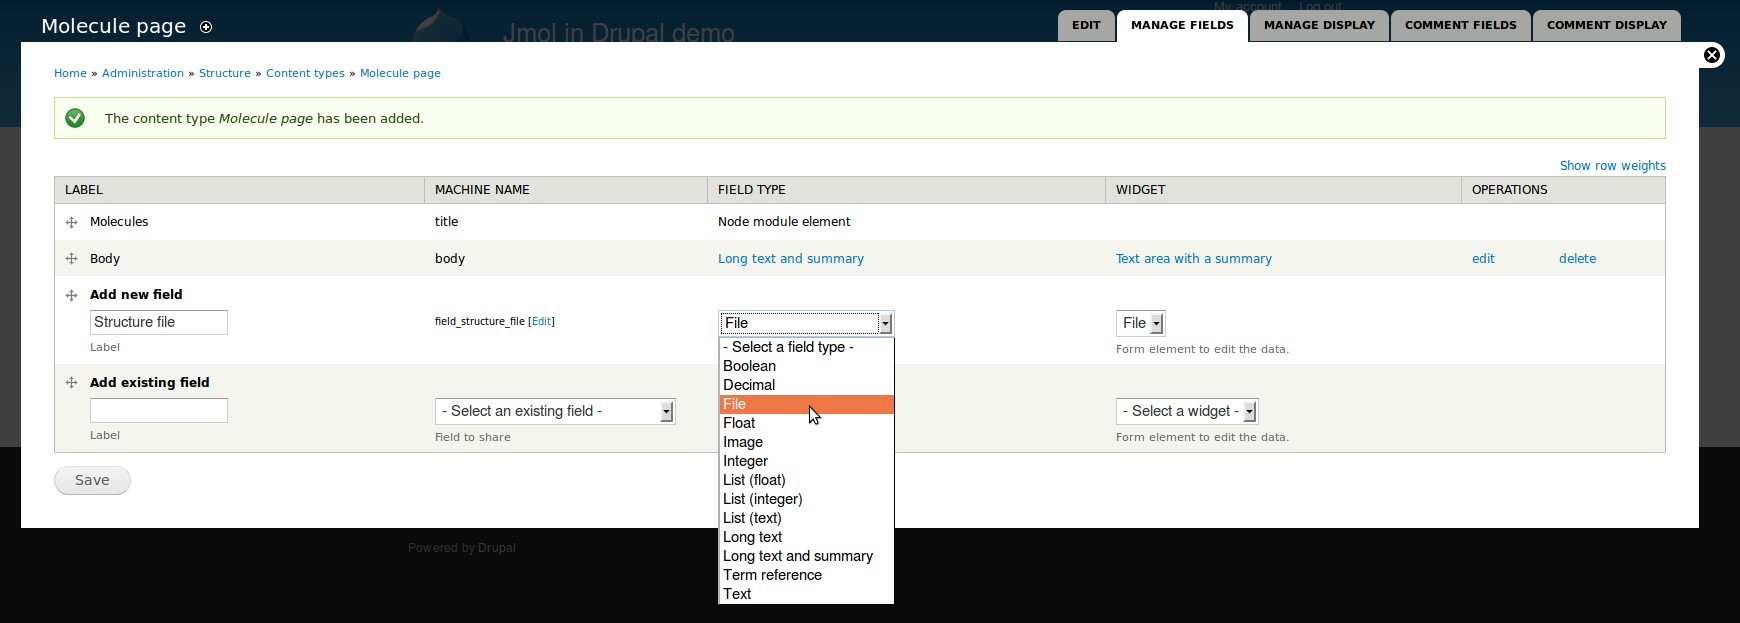Choose List (integer) option
Viewport: 1740px width, 623px height.
(x=806, y=499)
